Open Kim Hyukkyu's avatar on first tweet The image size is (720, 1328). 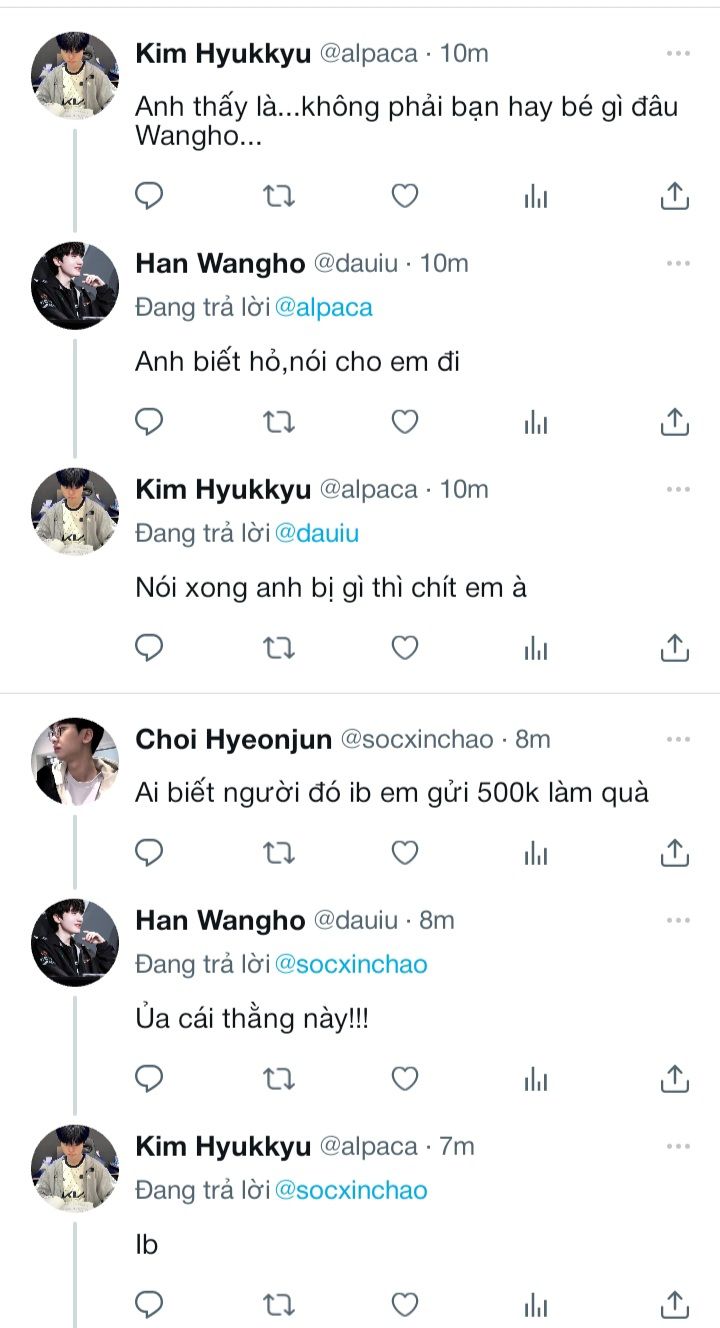(76, 75)
